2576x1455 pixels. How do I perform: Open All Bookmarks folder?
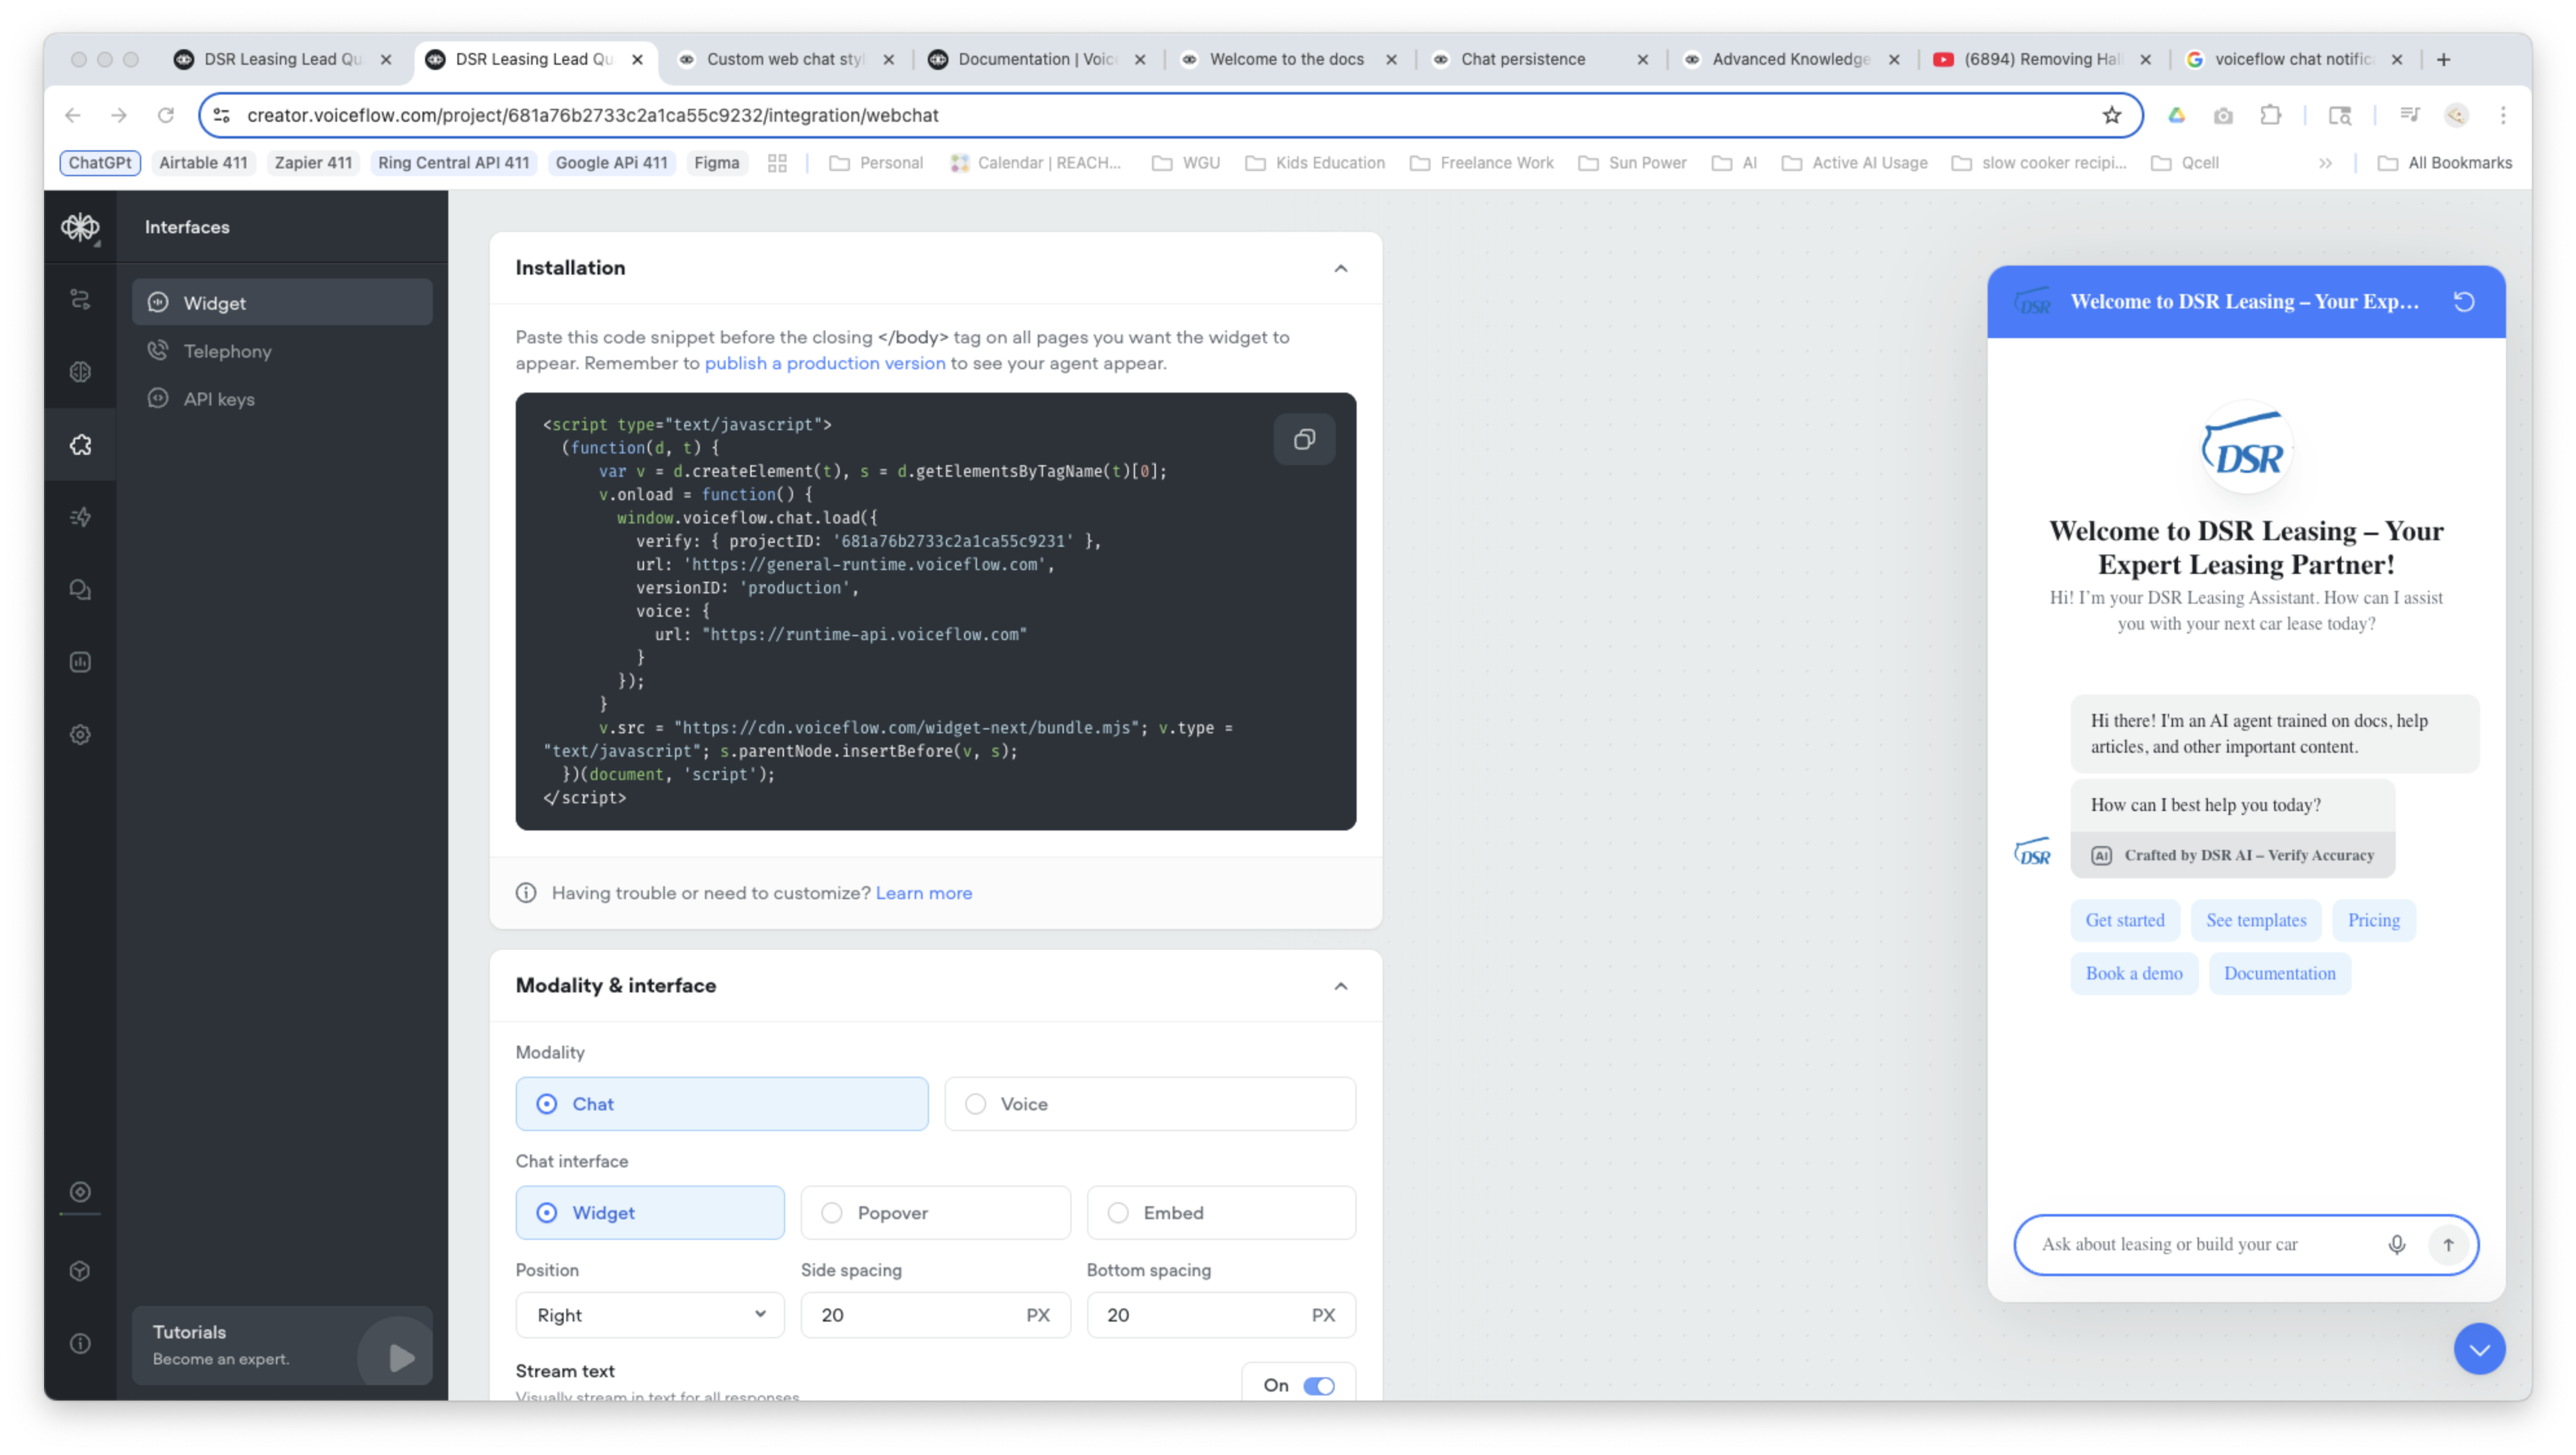click(2444, 163)
